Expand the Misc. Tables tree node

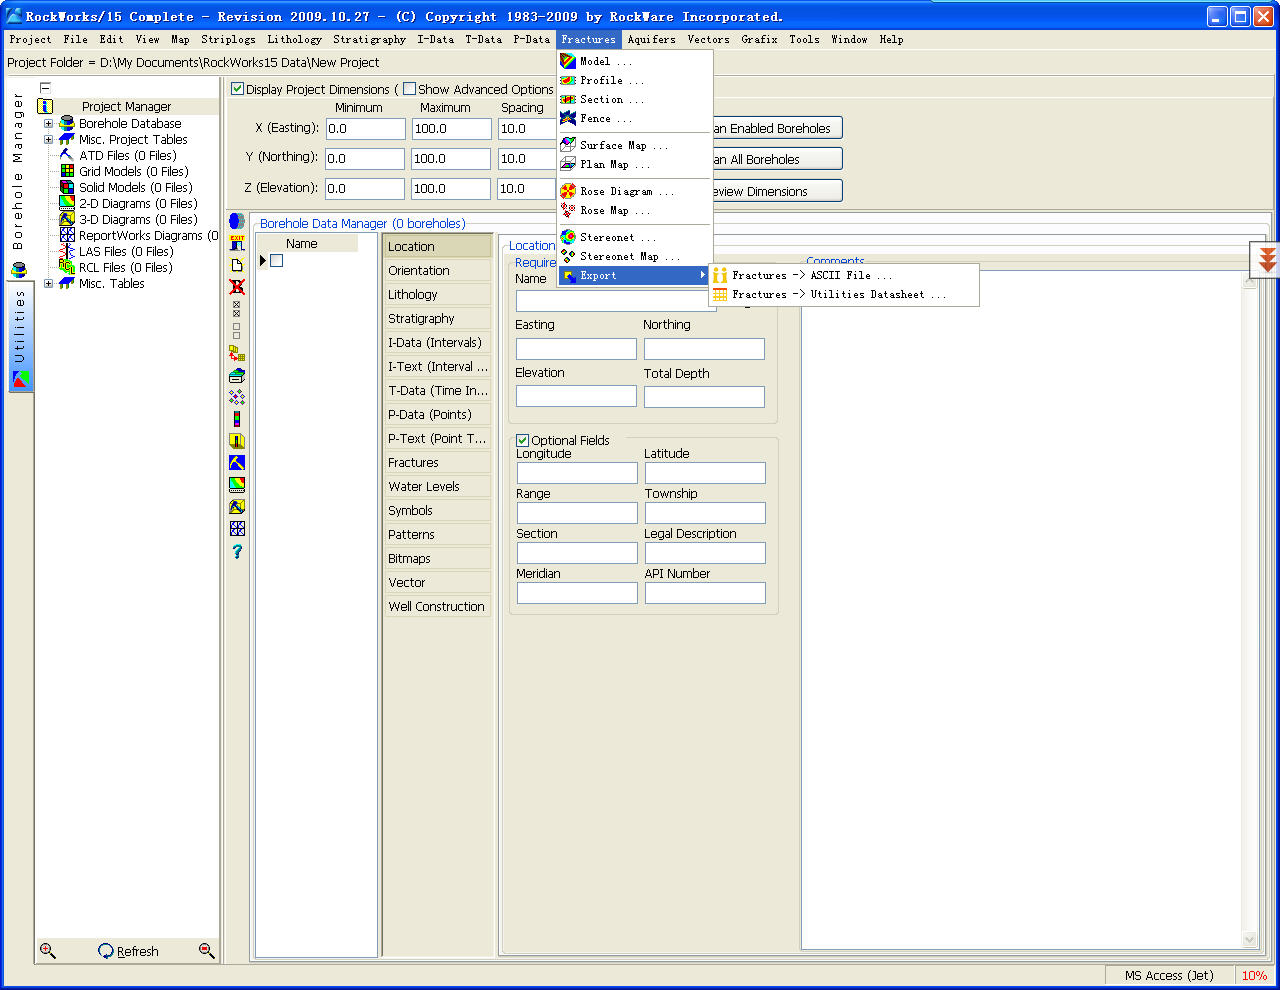pyautogui.click(x=48, y=284)
